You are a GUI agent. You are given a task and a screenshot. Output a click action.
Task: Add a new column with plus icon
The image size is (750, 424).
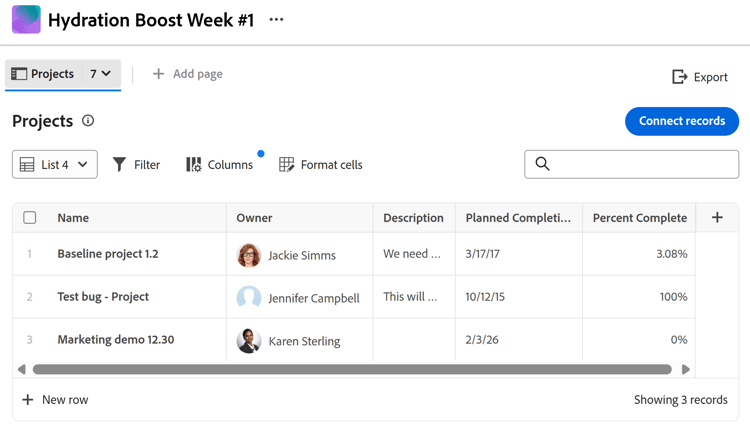tap(717, 217)
